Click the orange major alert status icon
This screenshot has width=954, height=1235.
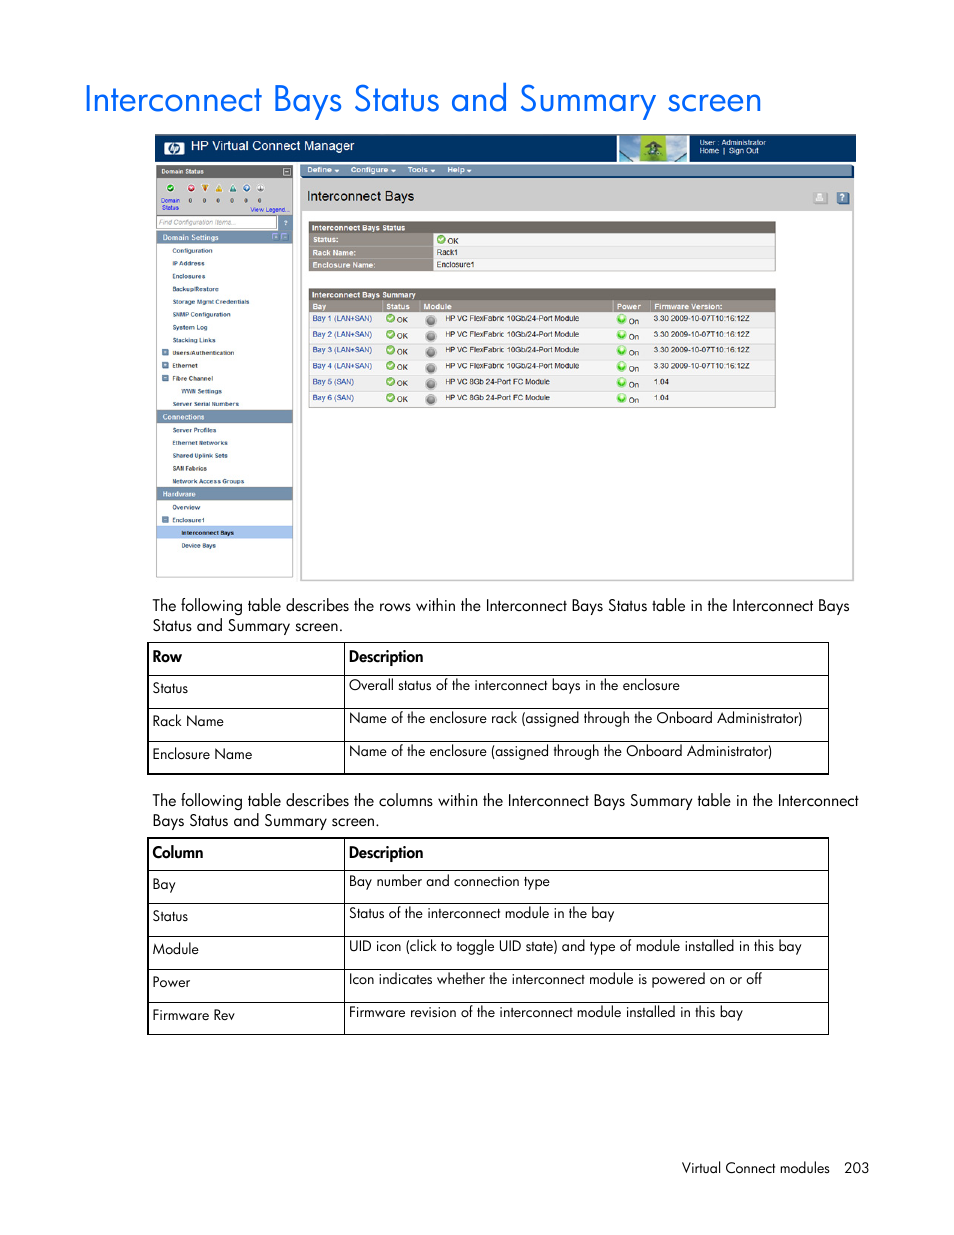[x=205, y=188]
